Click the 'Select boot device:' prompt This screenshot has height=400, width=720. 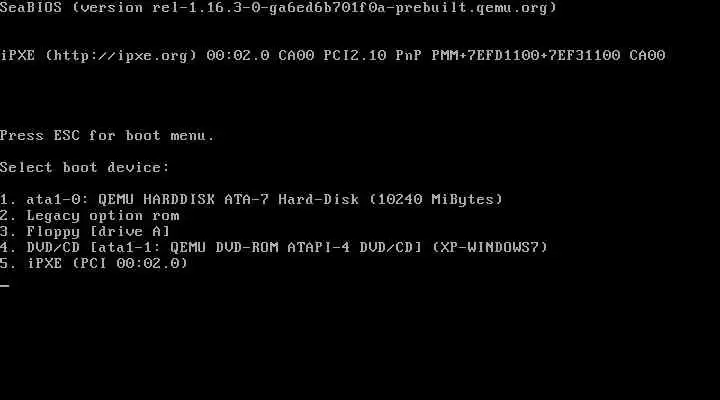point(85,167)
